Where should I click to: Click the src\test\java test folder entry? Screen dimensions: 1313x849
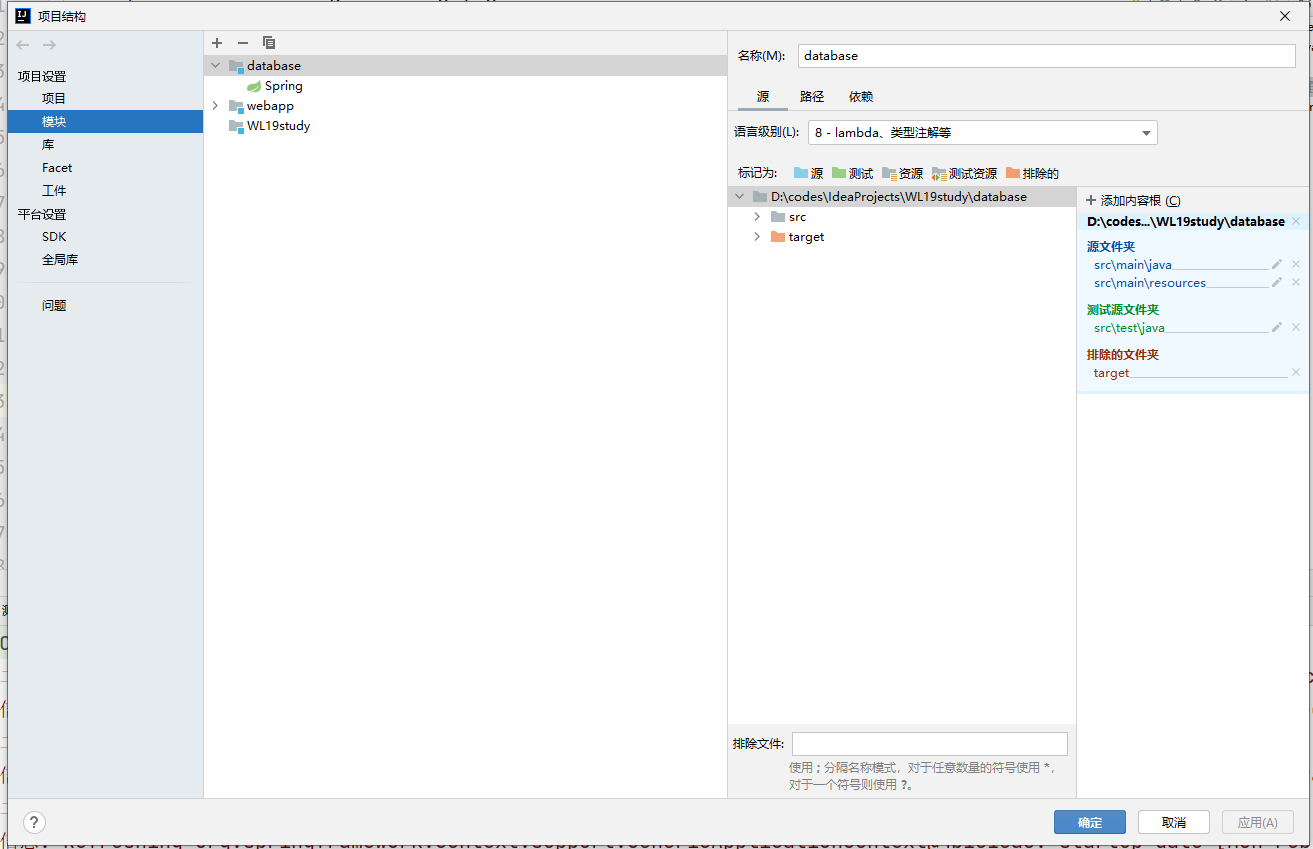point(1129,327)
